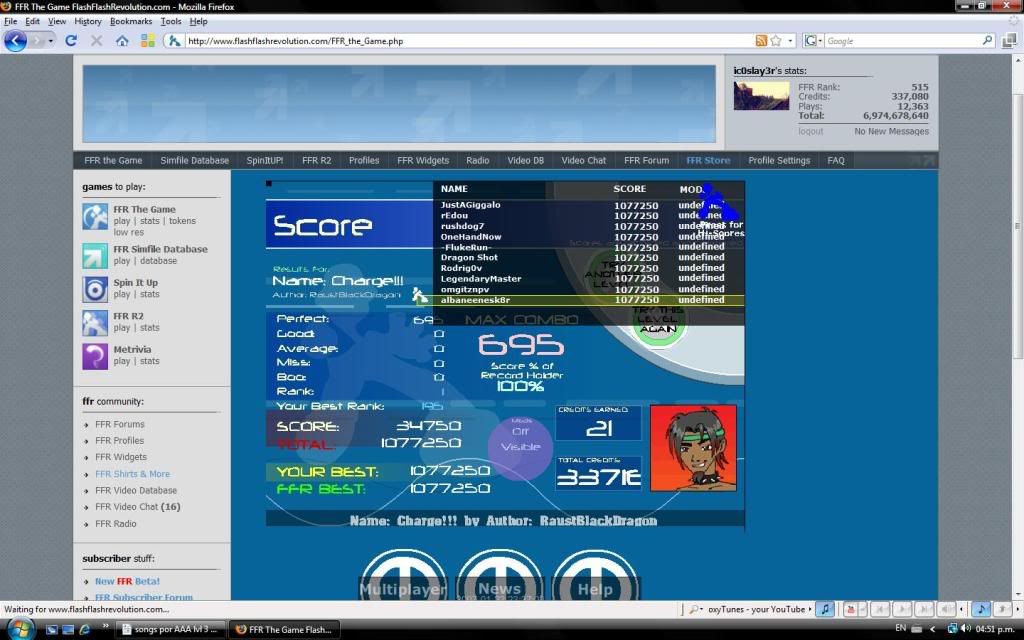Go to the browser home page icon
This screenshot has height=640, width=1024.
[x=122, y=41]
